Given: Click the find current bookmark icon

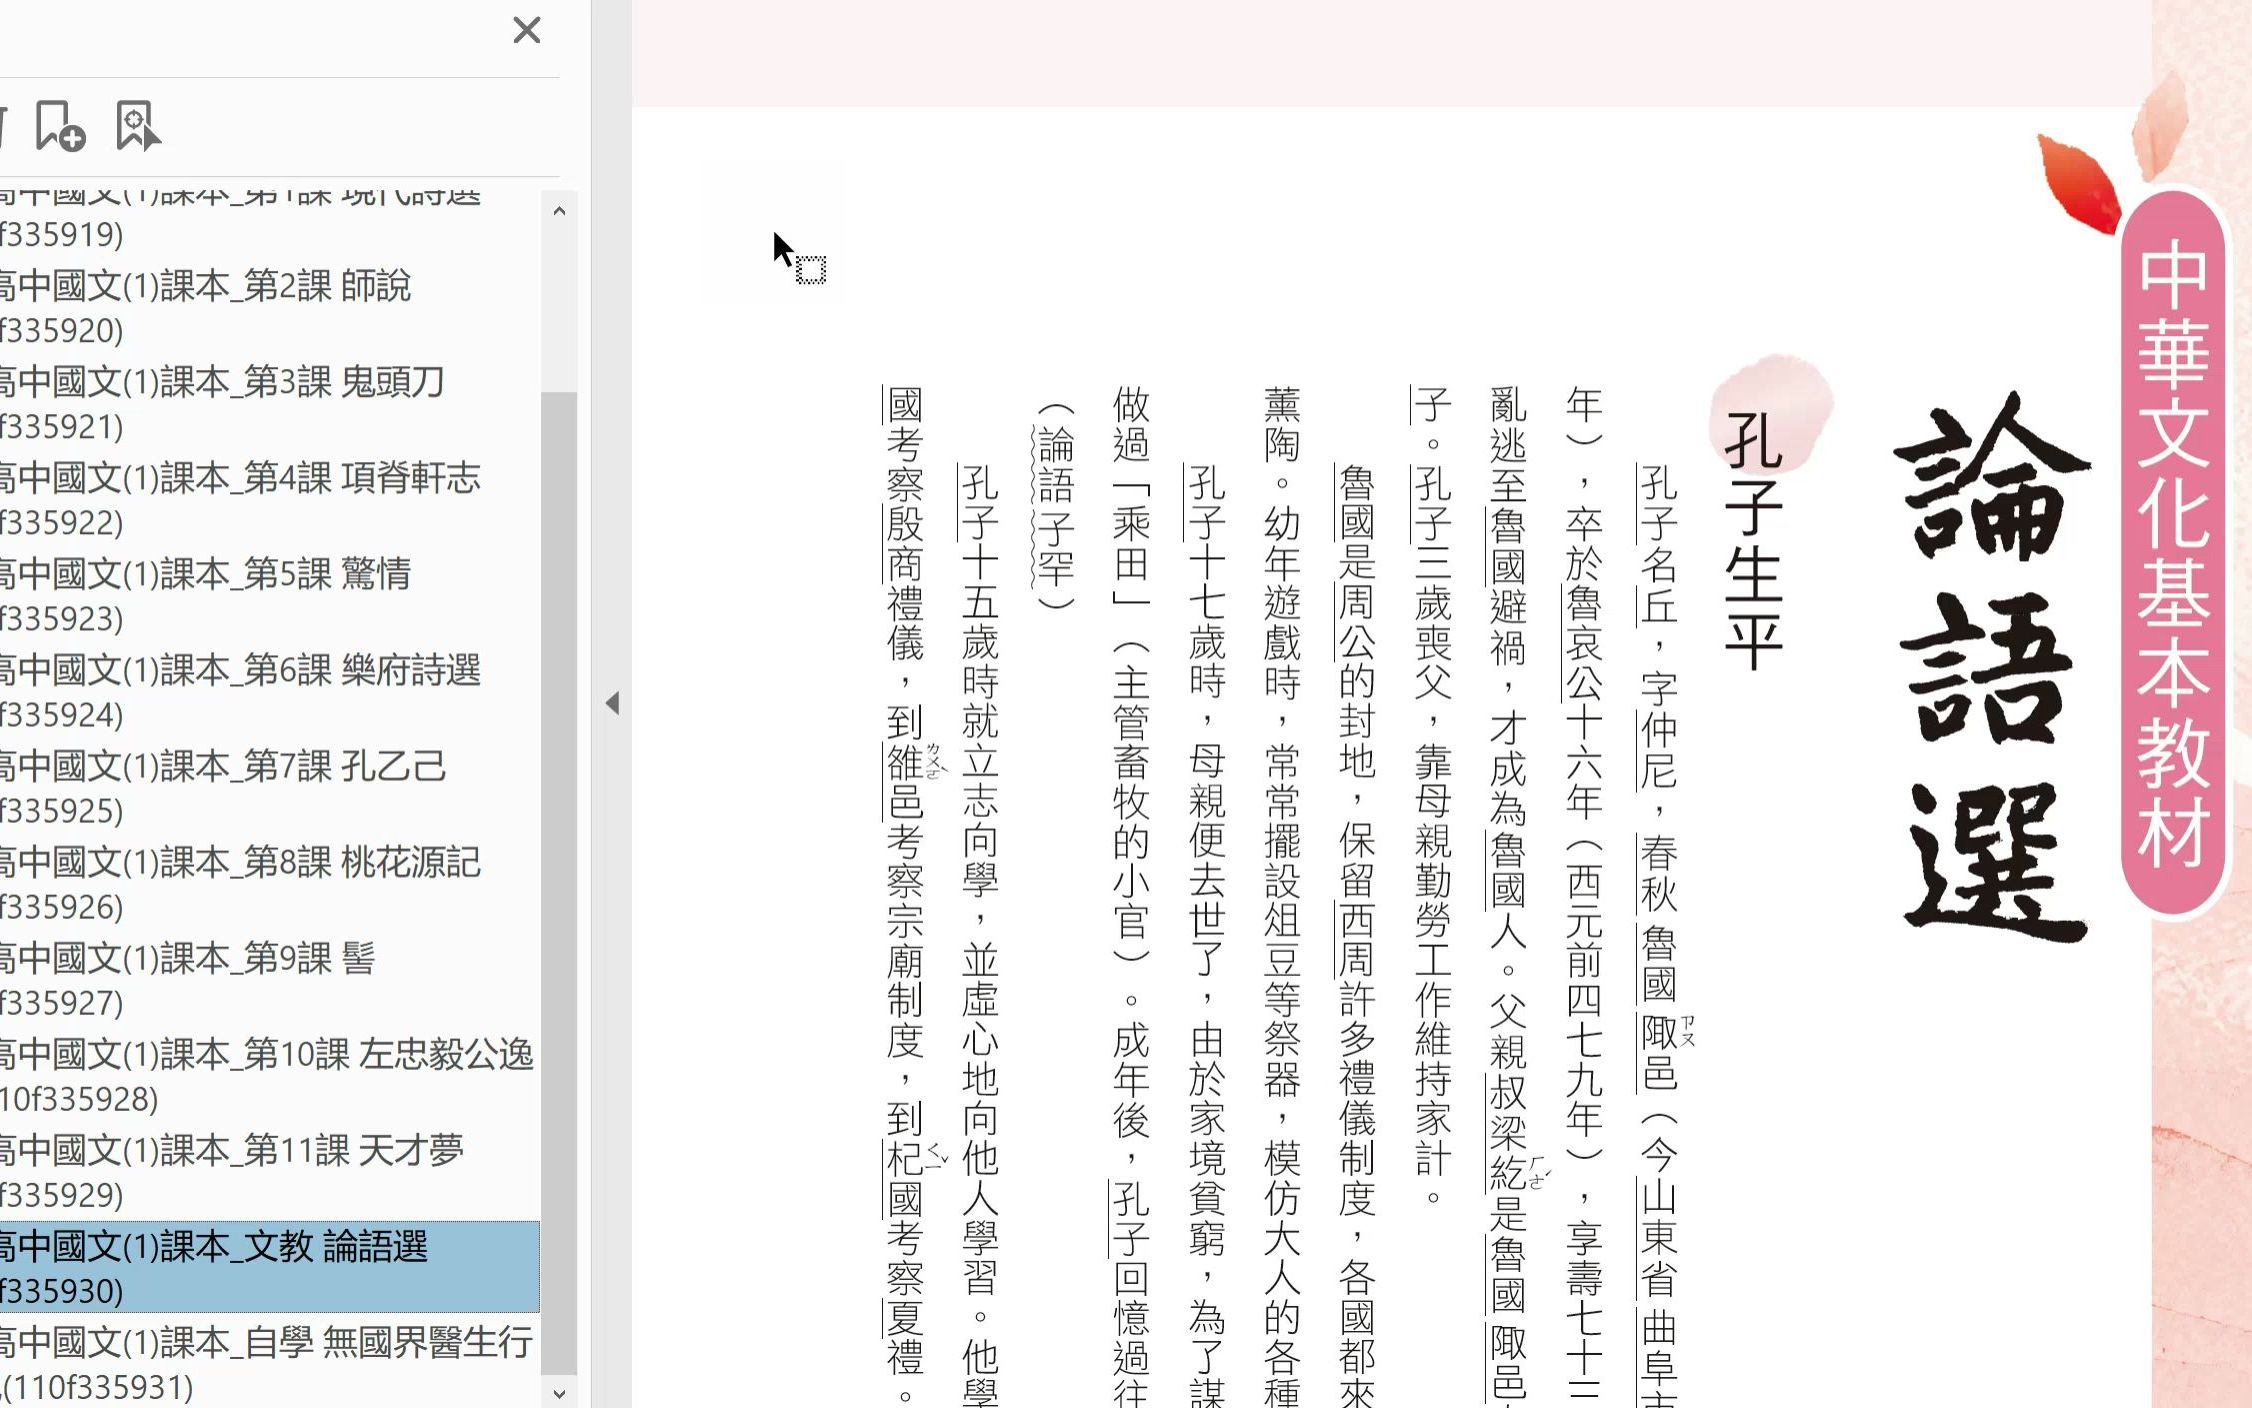Looking at the screenshot, I should pyautogui.click(x=137, y=126).
